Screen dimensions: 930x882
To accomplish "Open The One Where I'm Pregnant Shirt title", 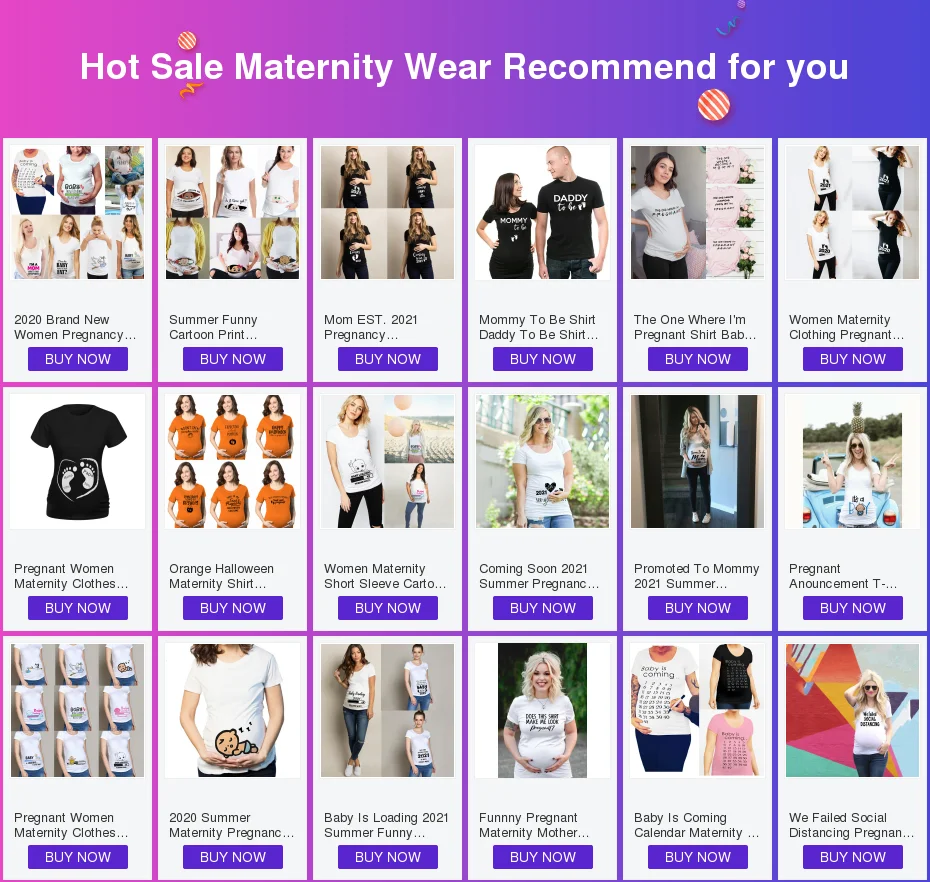I will coord(695,327).
